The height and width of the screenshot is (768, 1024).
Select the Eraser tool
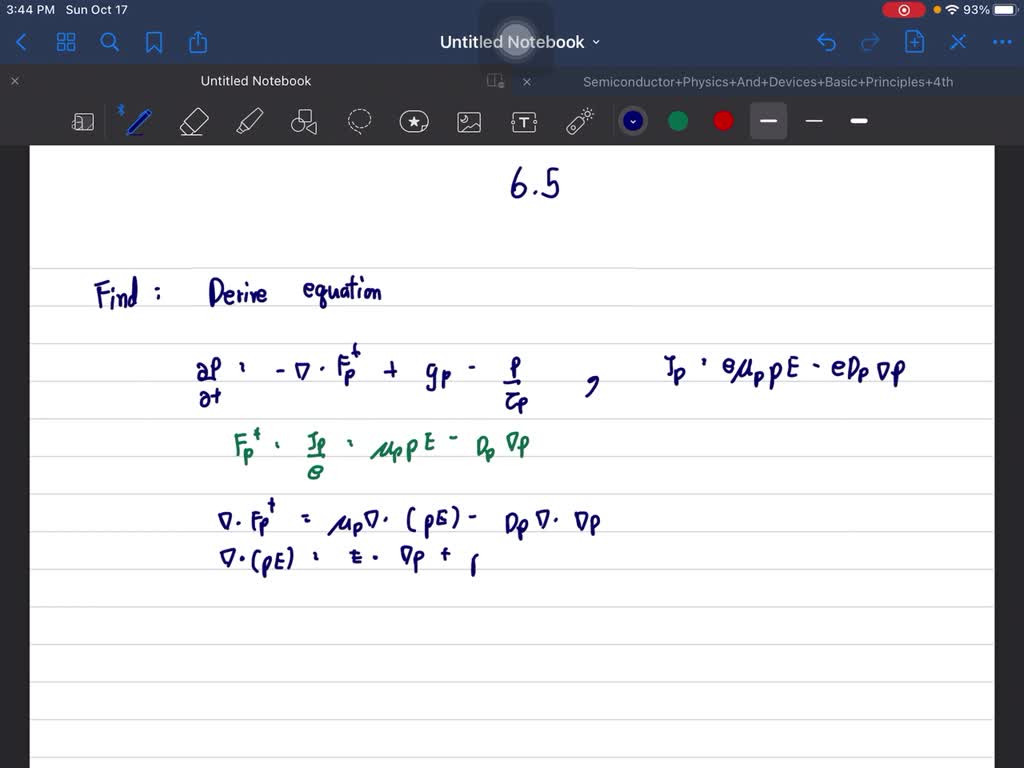[x=194, y=122]
